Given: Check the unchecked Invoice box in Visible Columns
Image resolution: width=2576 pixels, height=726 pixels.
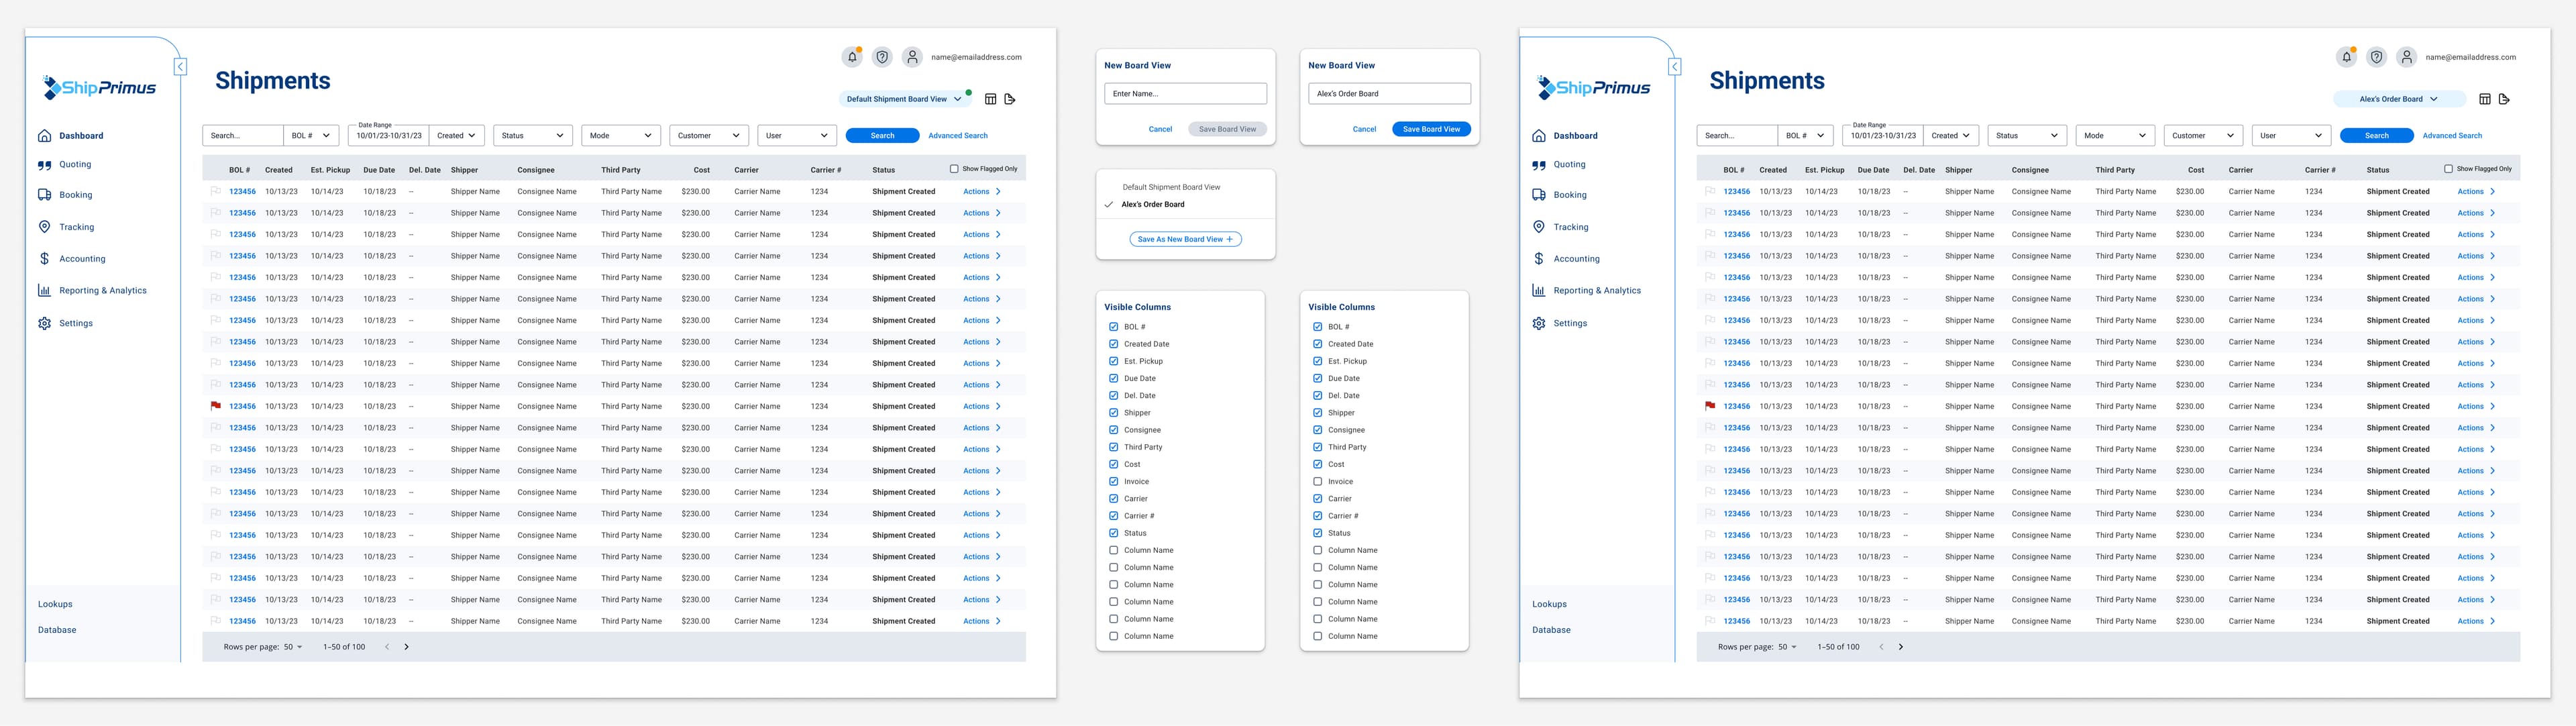Looking at the screenshot, I should (x=1317, y=481).
